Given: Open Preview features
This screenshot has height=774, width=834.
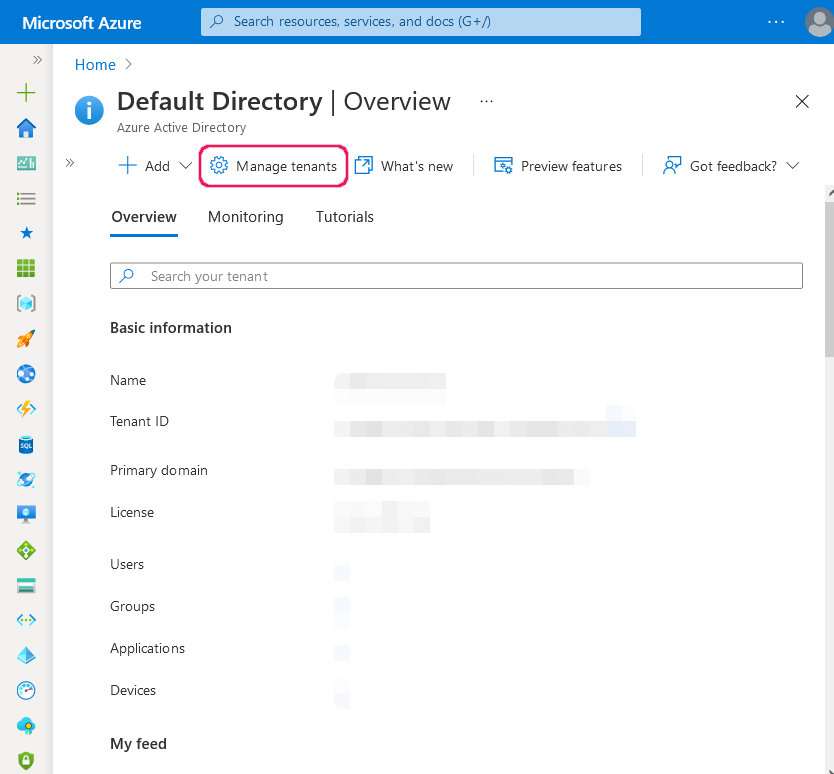Looking at the screenshot, I should click(558, 165).
